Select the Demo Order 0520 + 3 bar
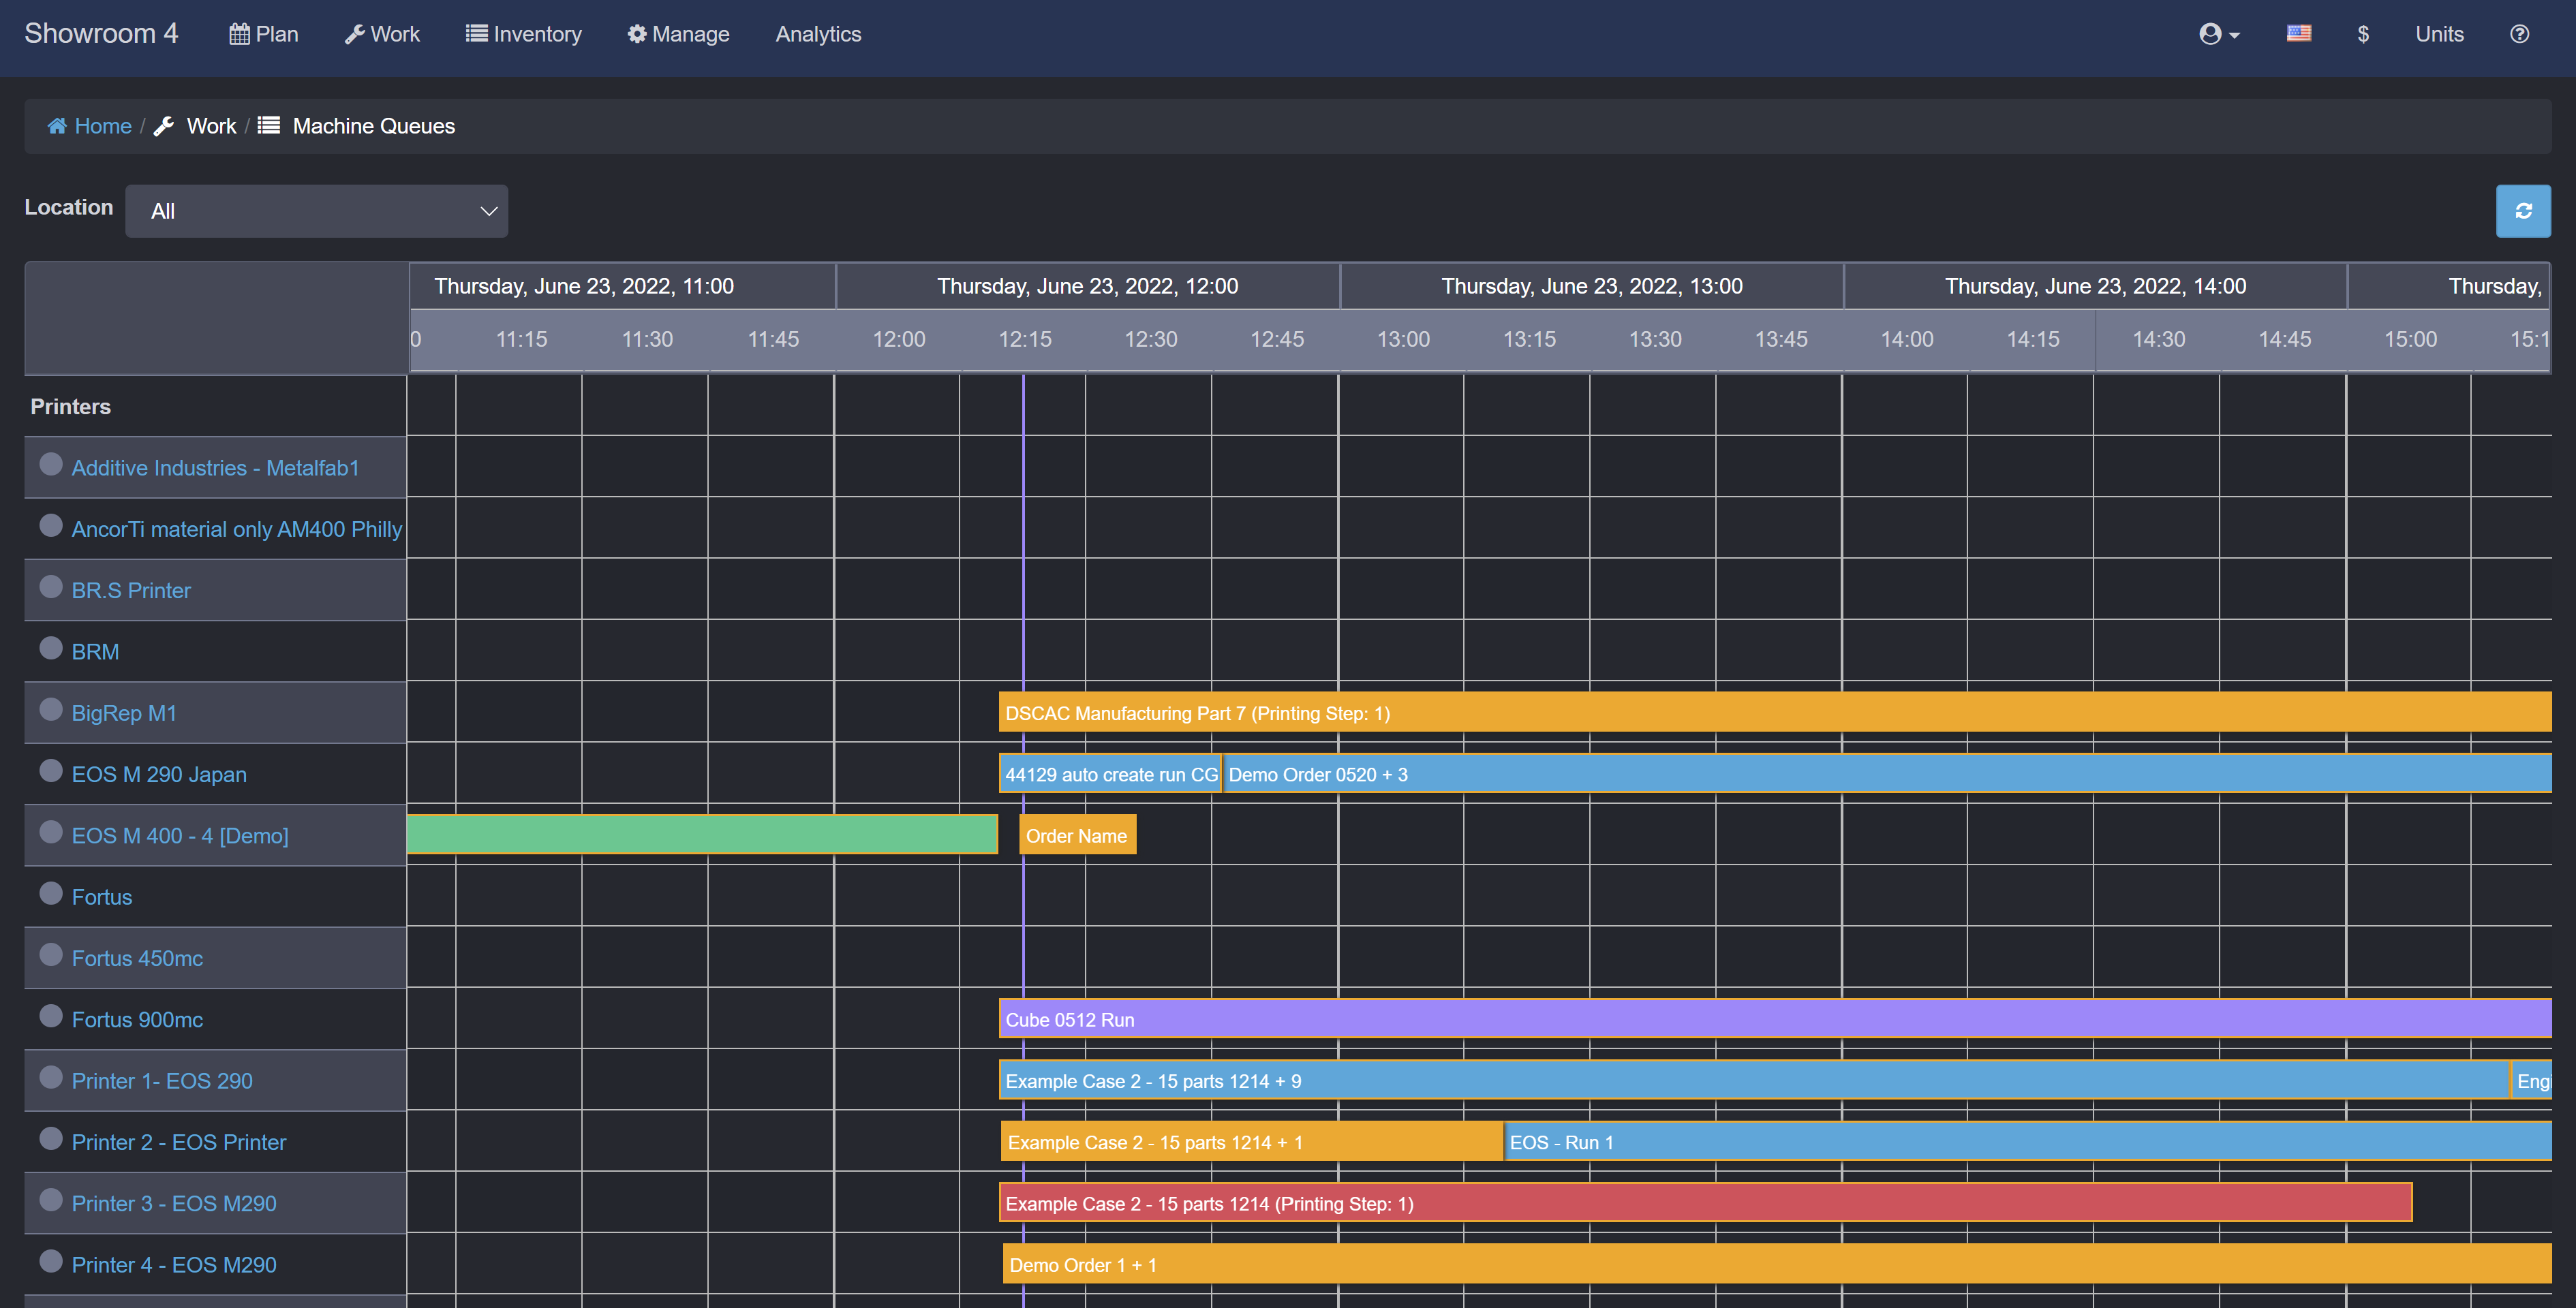The width and height of the screenshot is (2576, 1308). coord(1888,774)
